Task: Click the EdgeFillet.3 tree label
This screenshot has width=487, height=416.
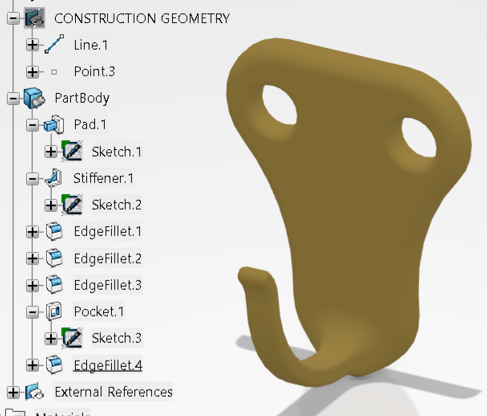Action: (x=108, y=285)
